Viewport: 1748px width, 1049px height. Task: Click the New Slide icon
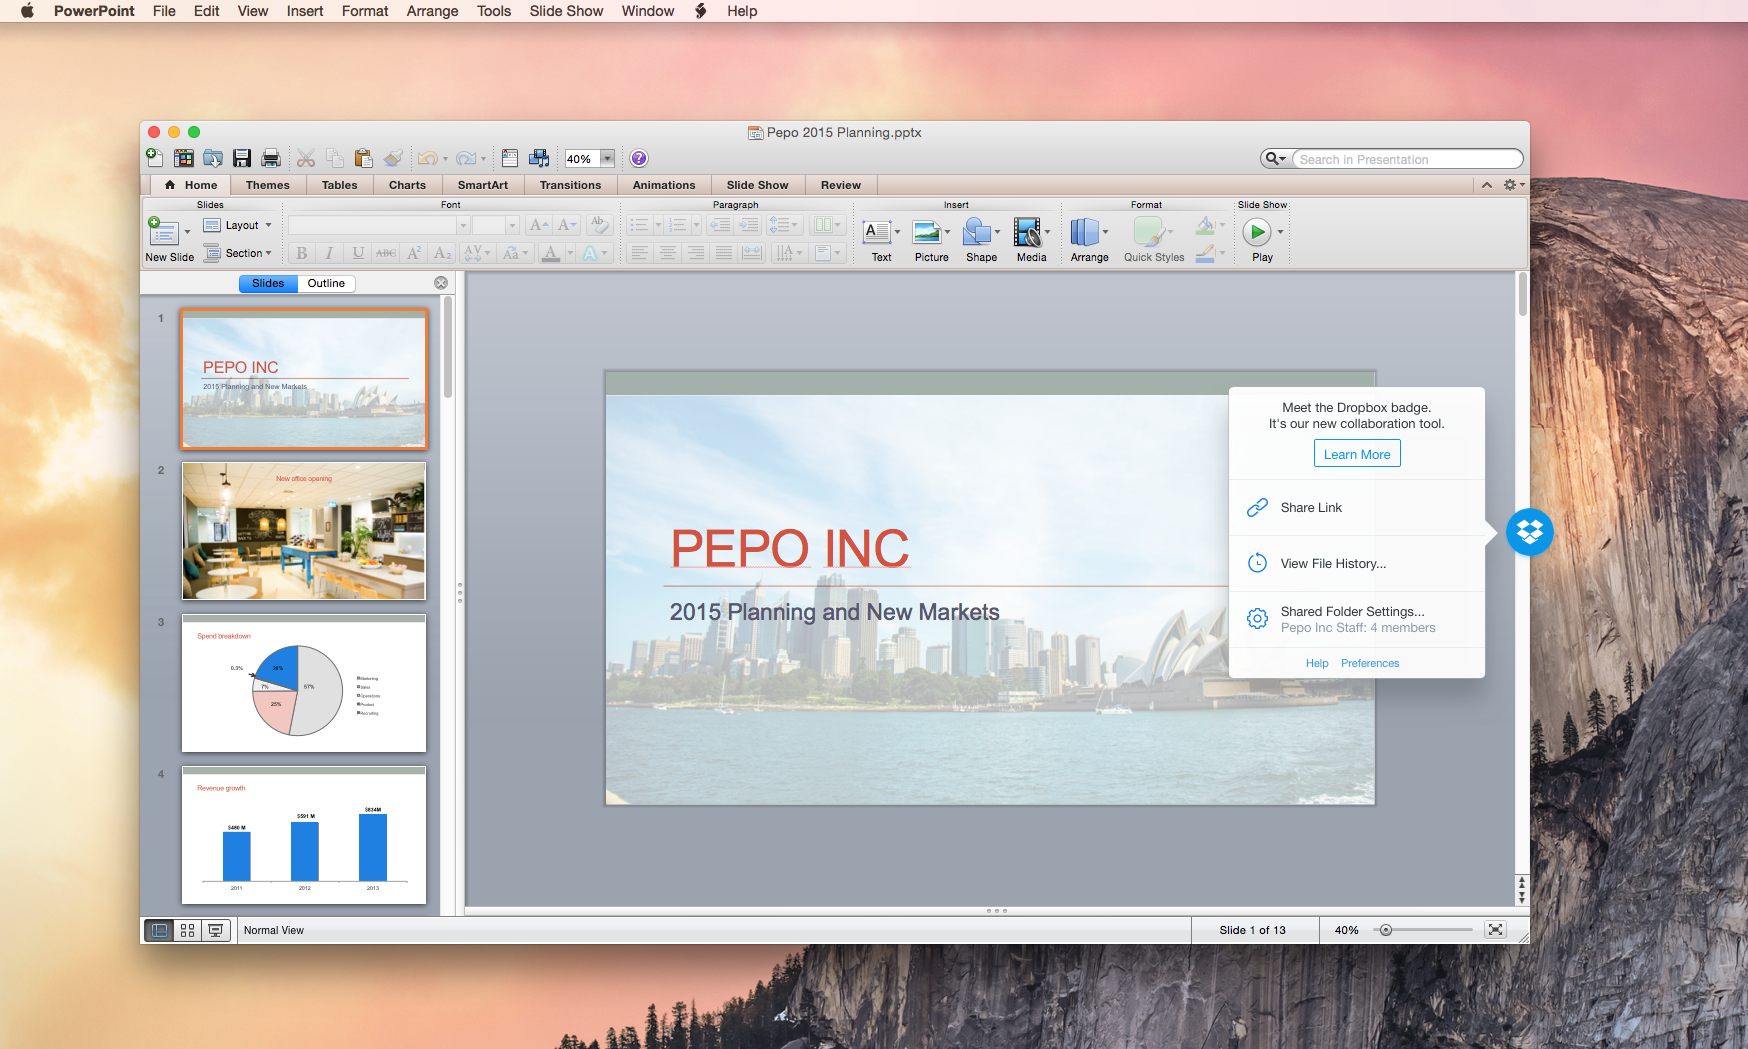(164, 232)
